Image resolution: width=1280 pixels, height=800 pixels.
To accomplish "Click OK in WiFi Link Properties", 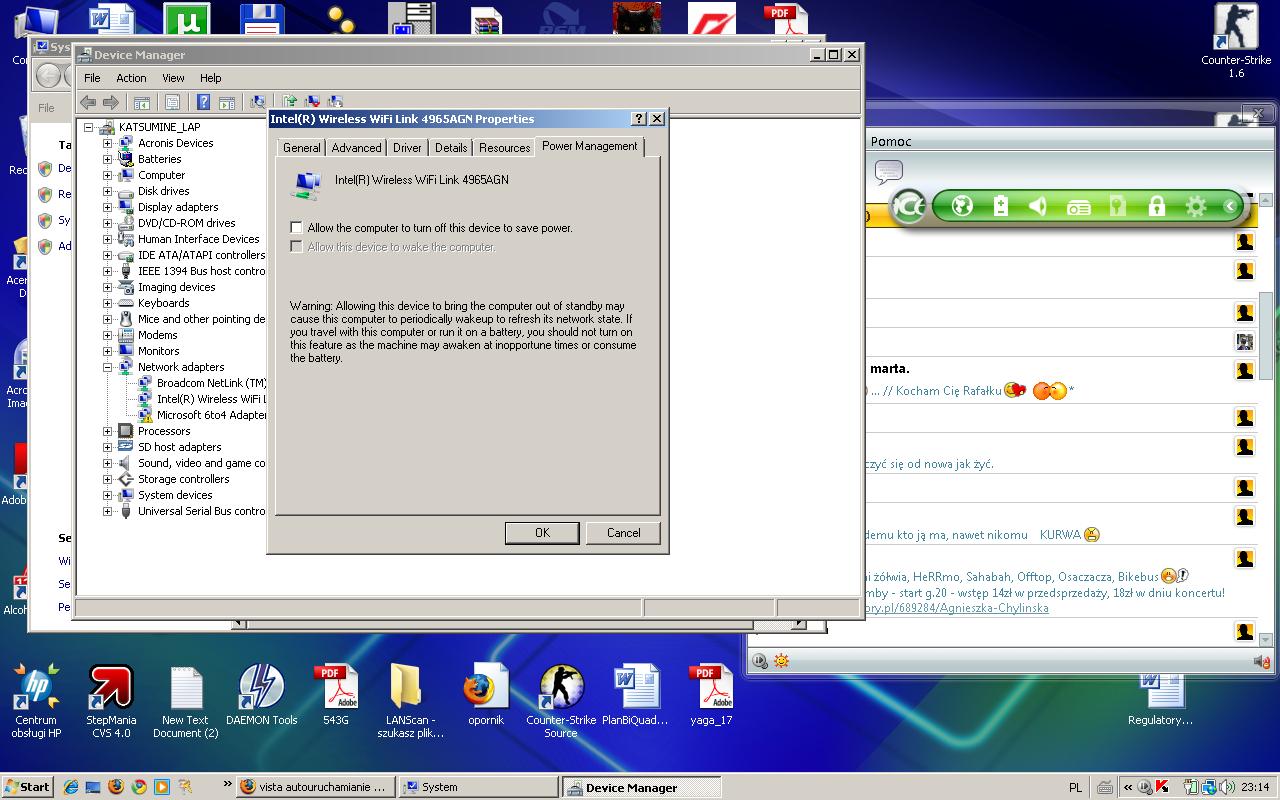I will pyautogui.click(x=542, y=533).
